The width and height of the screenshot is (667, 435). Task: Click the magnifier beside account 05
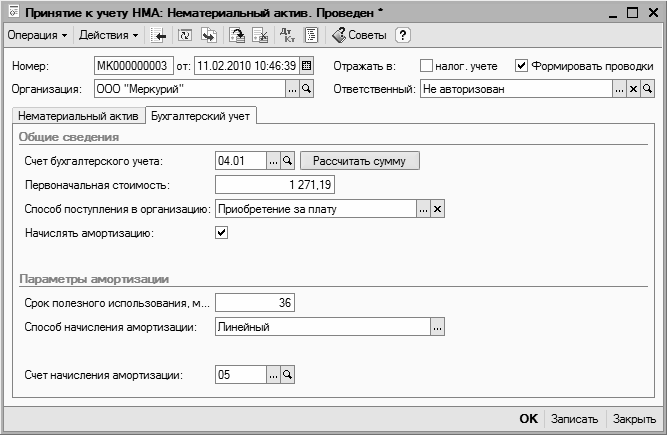tap(288, 374)
